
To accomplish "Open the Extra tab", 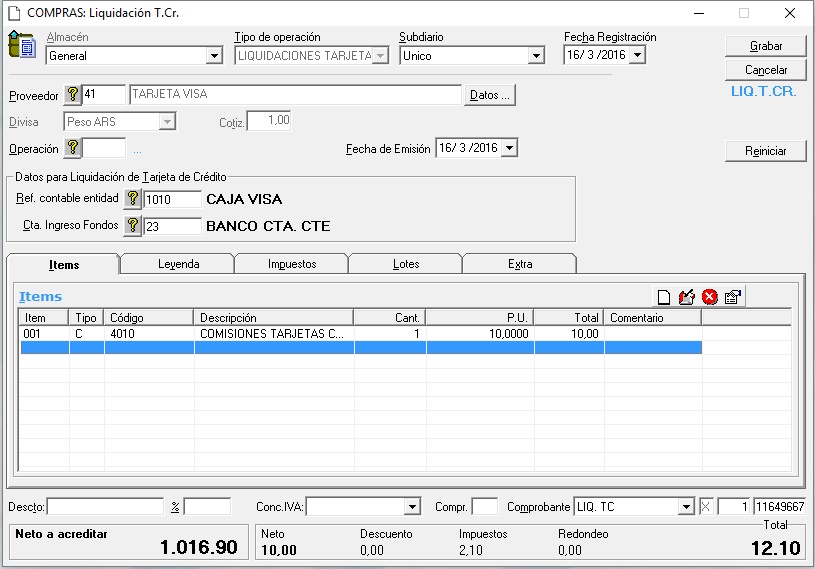I will pos(520,264).
